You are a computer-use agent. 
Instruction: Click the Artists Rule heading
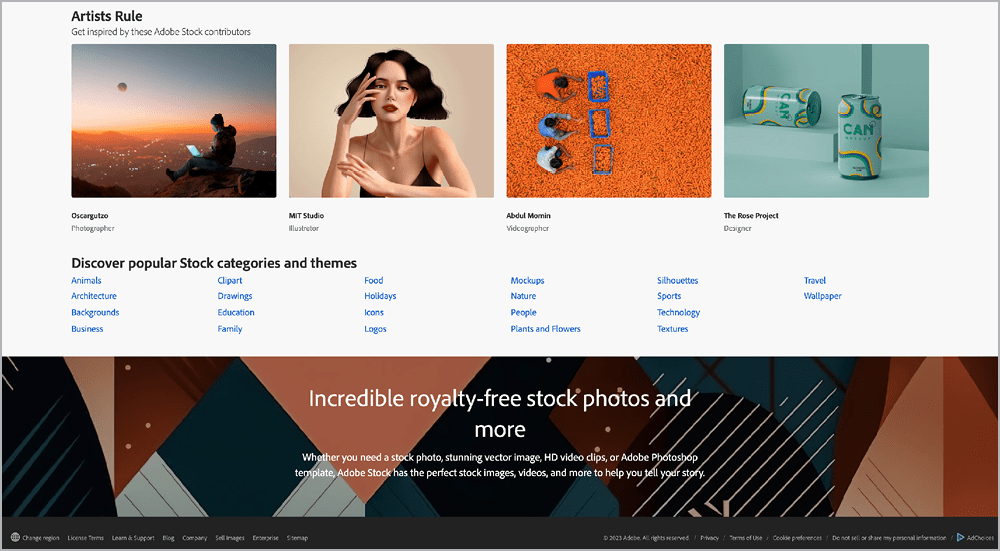tap(107, 16)
